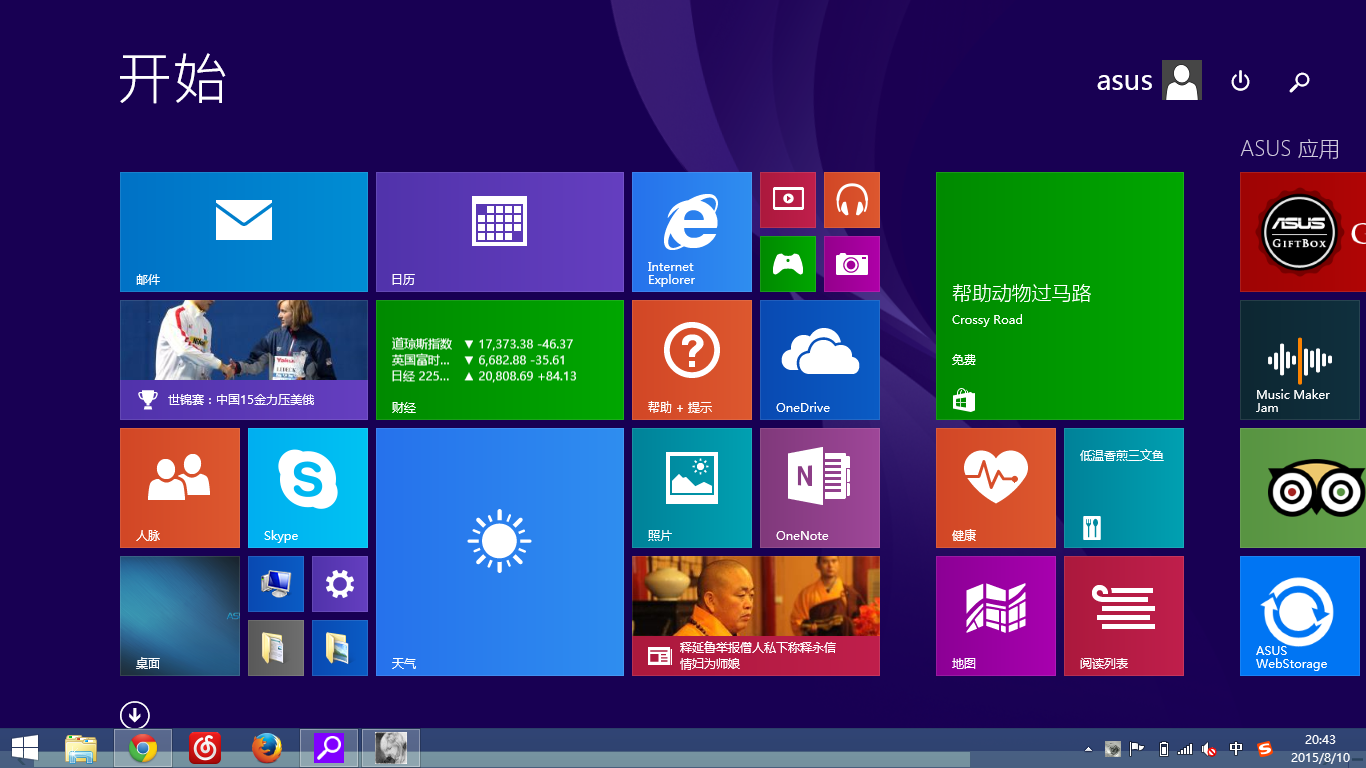Click the ASUS 应用 group heading
Viewport: 1366px width, 768px height.
(x=1290, y=149)
